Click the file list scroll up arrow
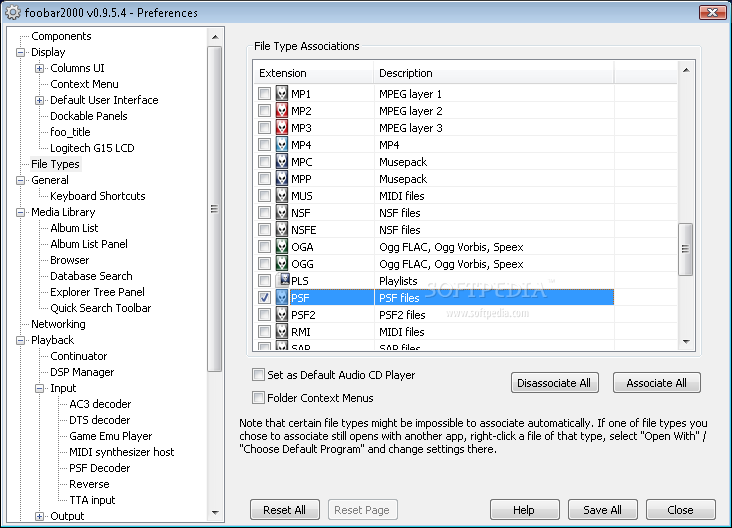This screenshot has width=732, height=528. coord(686,70)
